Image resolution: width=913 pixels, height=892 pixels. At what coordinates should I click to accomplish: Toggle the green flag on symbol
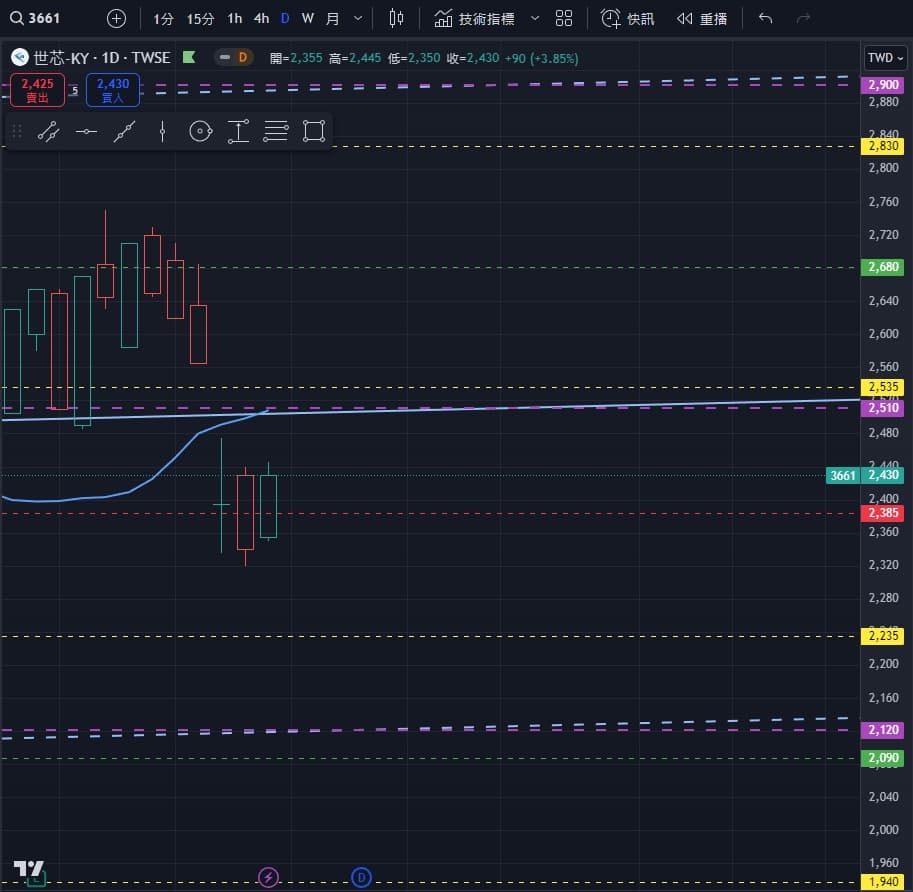pyautogui.click(x=189, y=58)
